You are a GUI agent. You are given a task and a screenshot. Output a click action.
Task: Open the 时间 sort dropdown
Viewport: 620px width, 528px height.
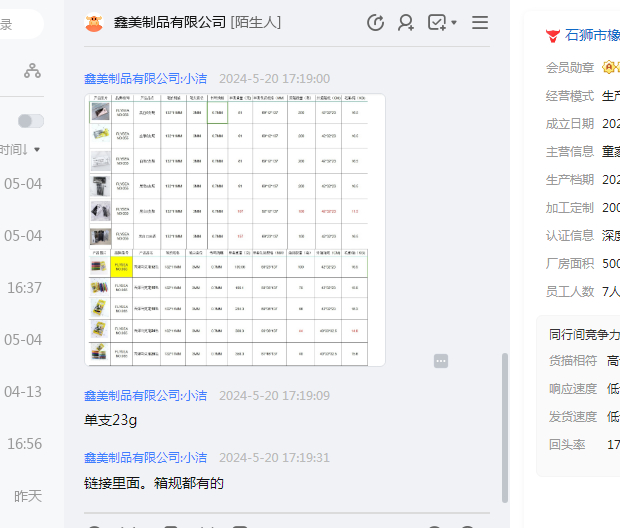coord(20,150)
